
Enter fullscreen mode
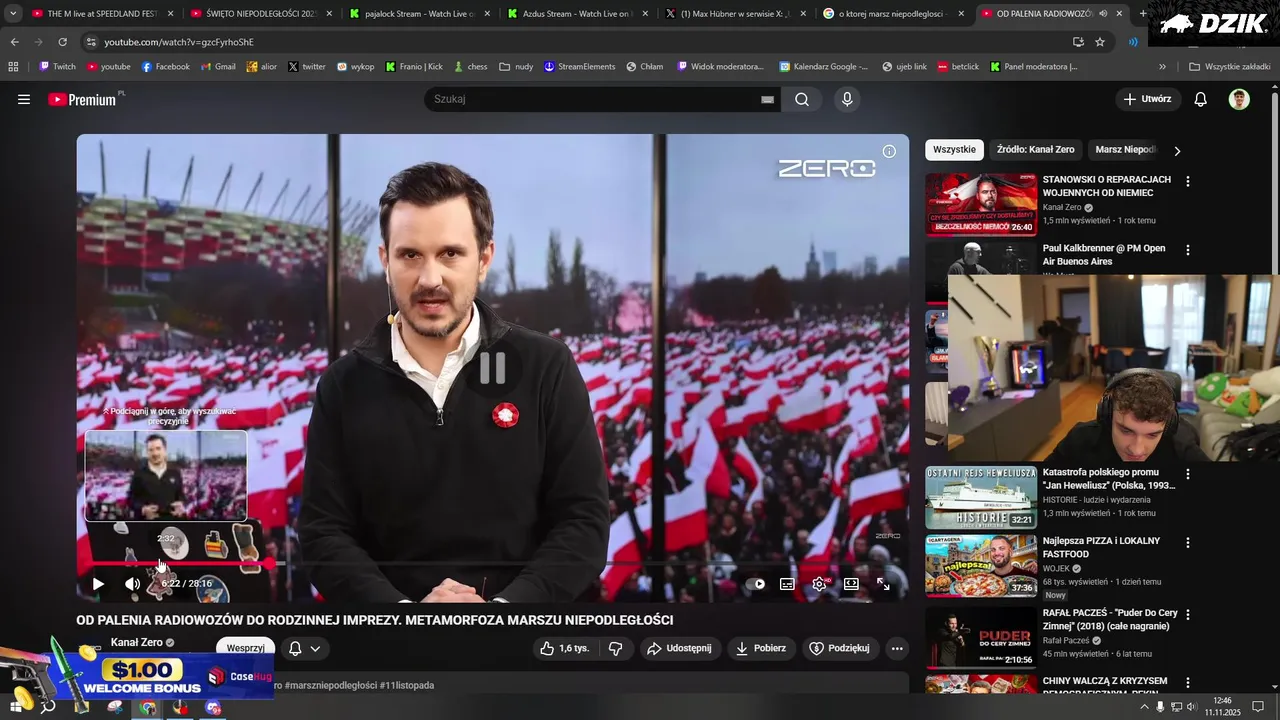883,584
